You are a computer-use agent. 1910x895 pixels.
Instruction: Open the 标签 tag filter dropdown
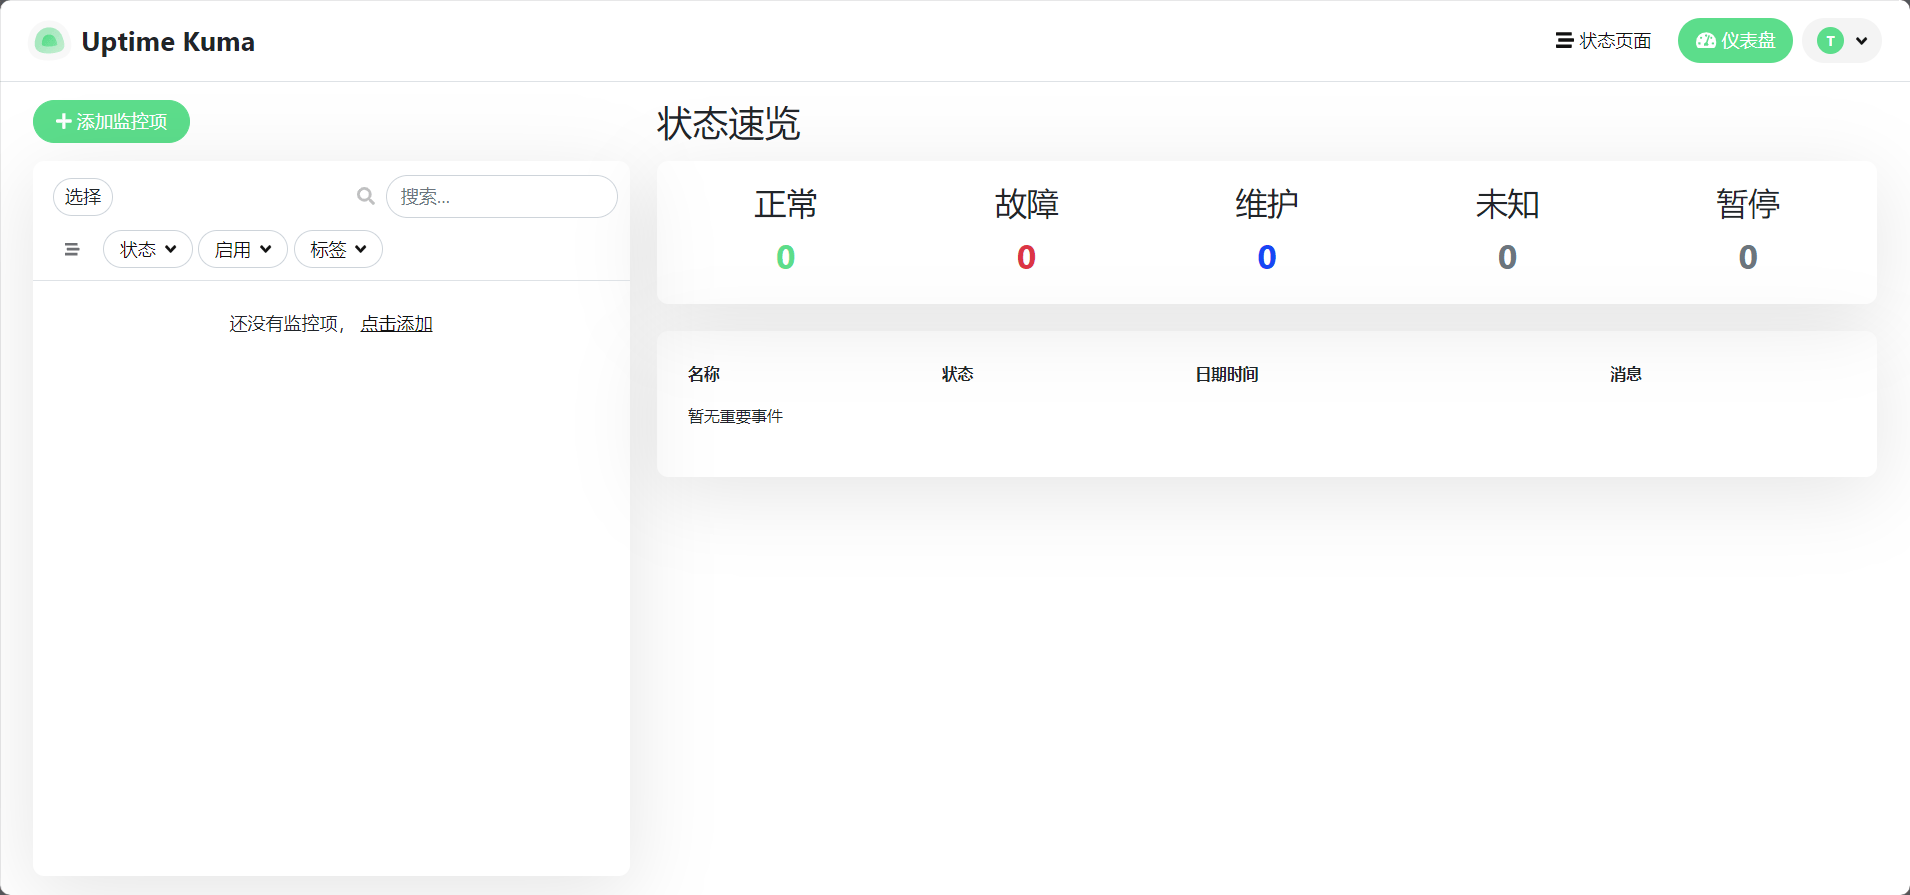point(338,250)
